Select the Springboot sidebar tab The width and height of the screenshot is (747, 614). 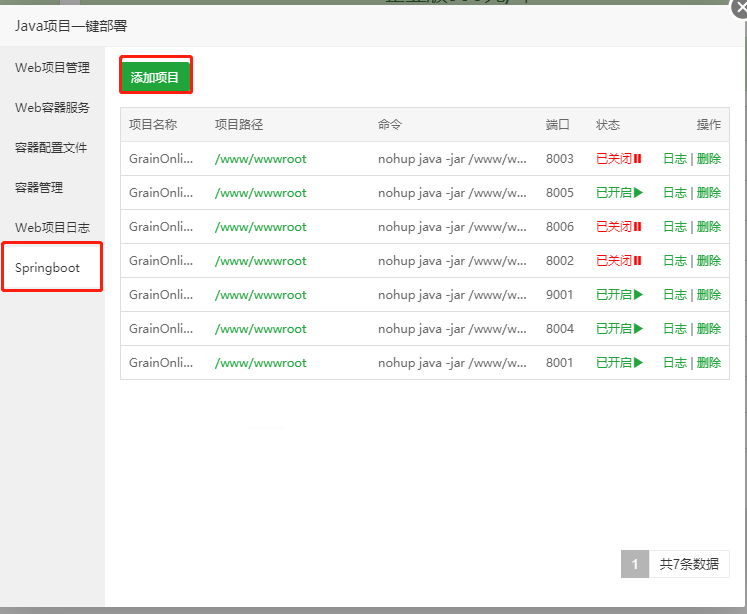(x=47, y=268)
